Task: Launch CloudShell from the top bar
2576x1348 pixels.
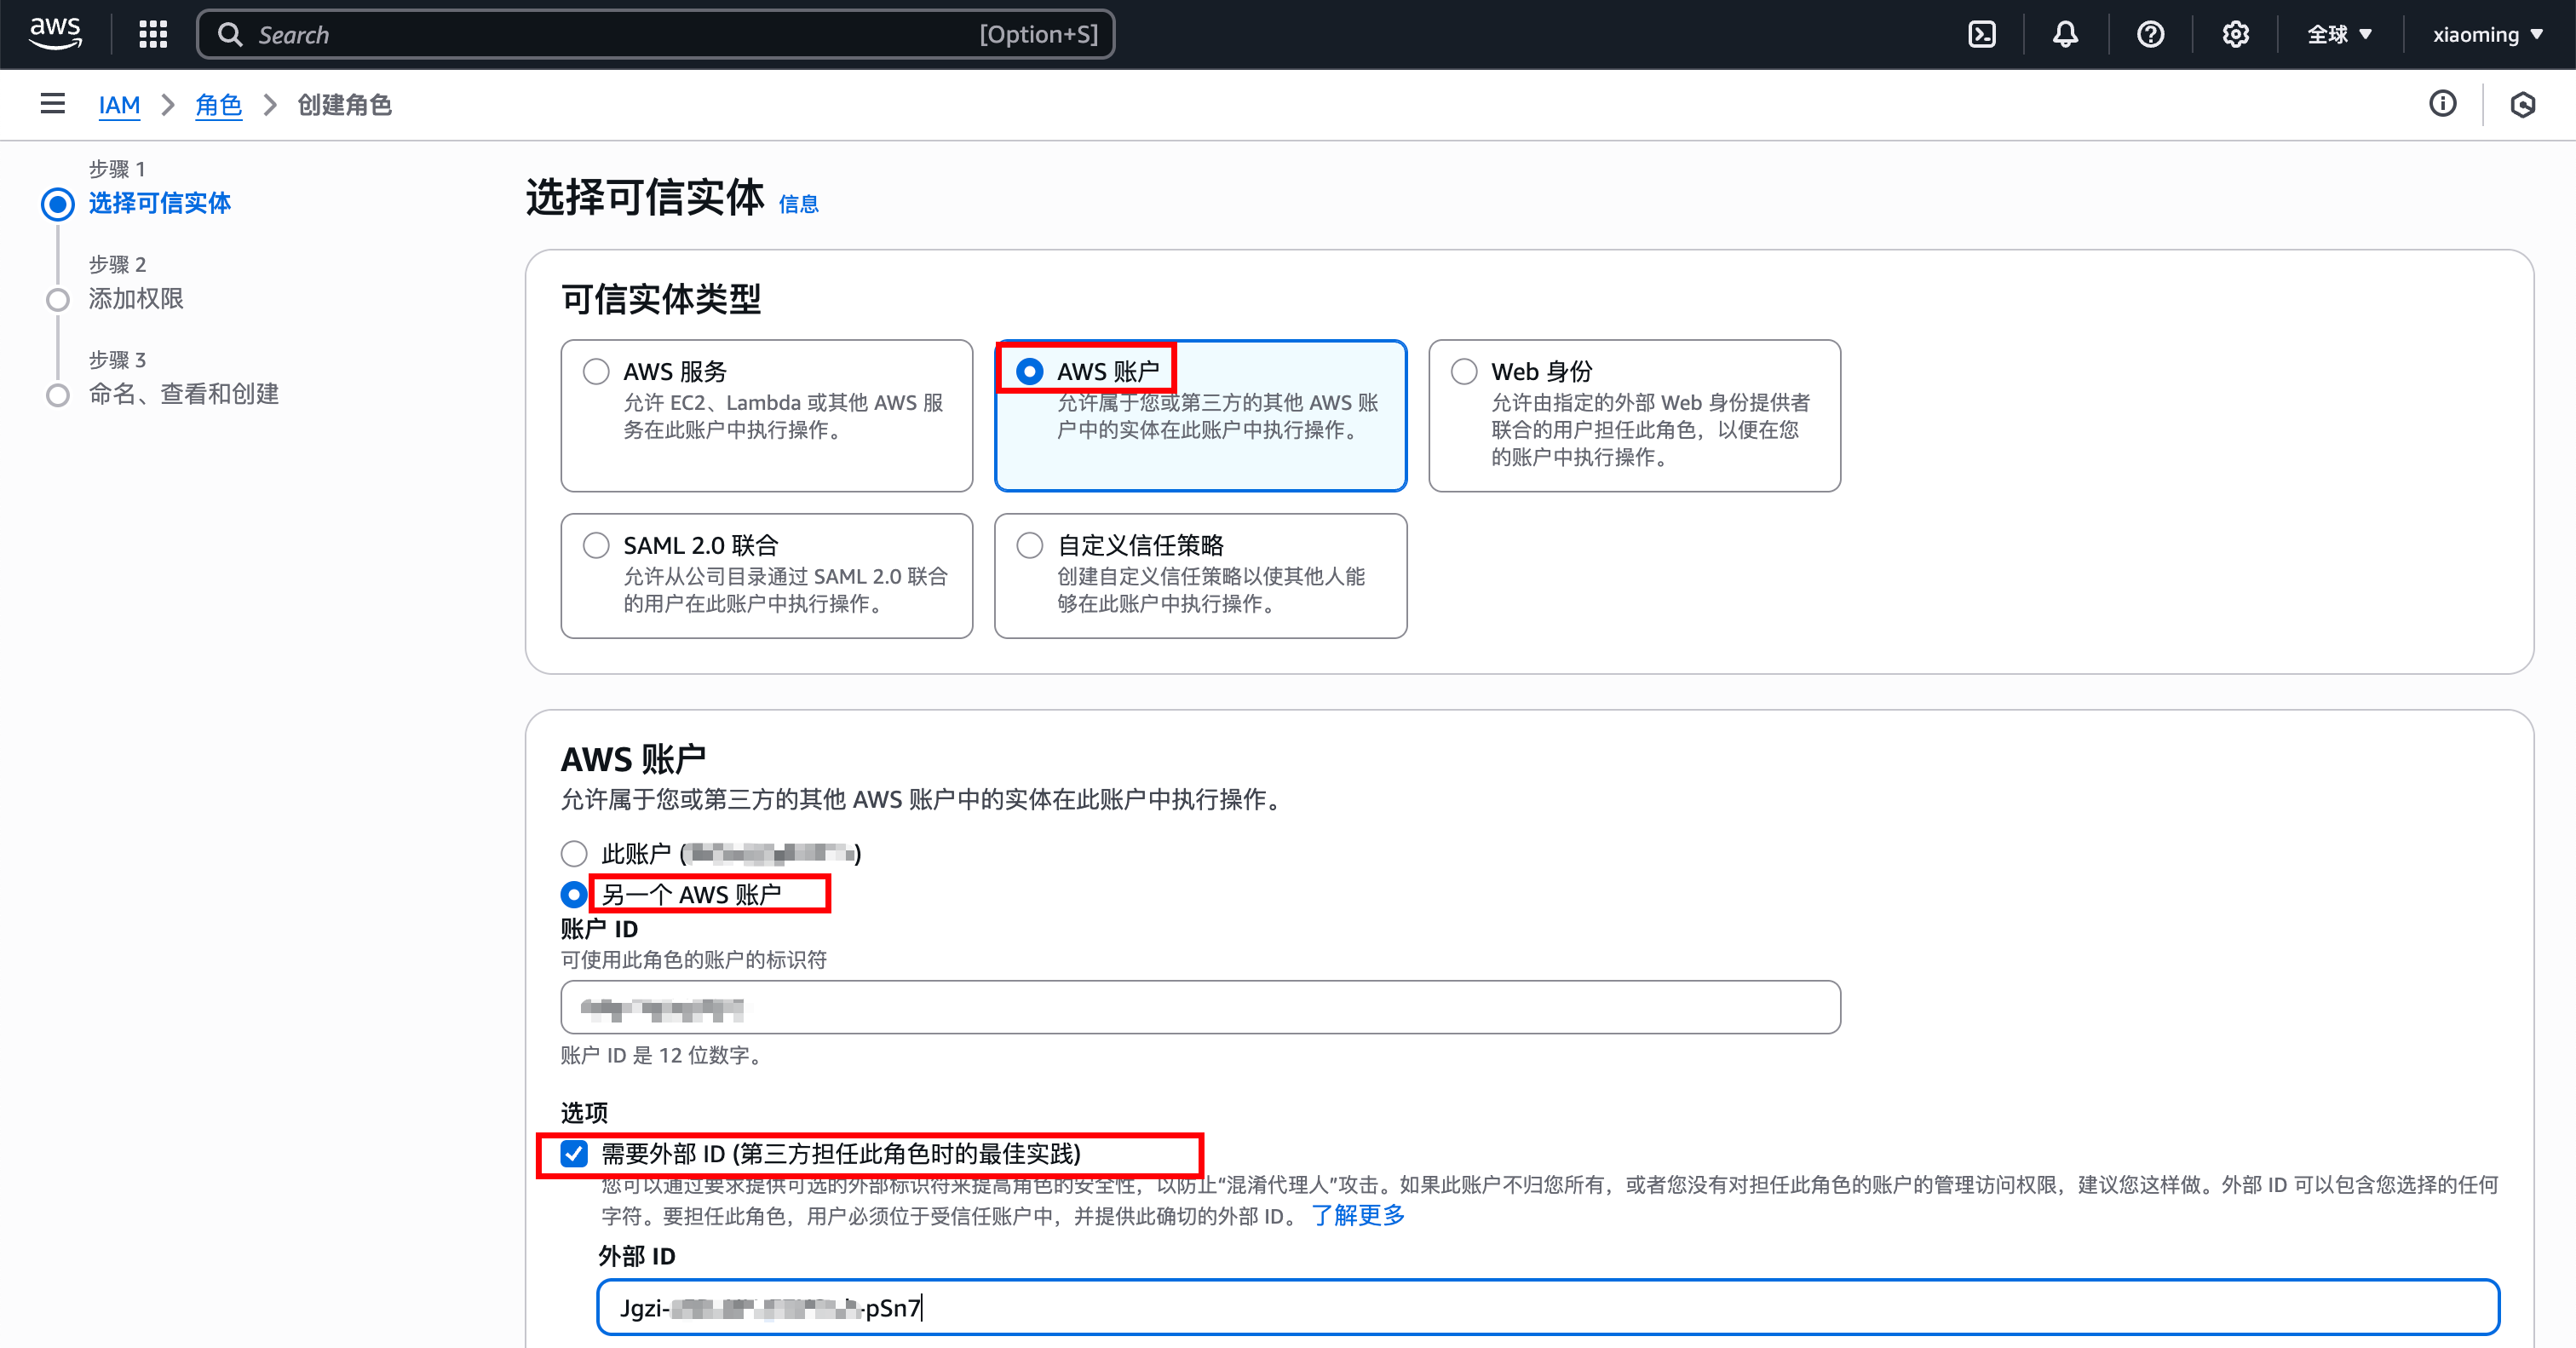Action: pos(1981,34)
